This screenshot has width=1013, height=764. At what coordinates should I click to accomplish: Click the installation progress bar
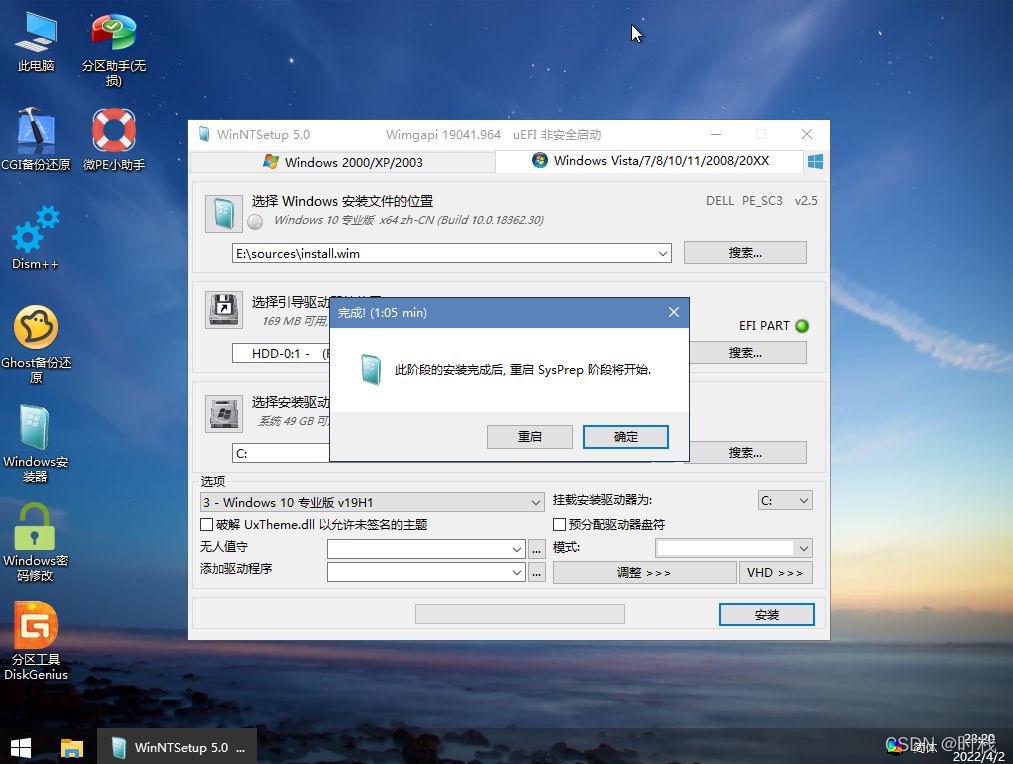coord(520,614)
